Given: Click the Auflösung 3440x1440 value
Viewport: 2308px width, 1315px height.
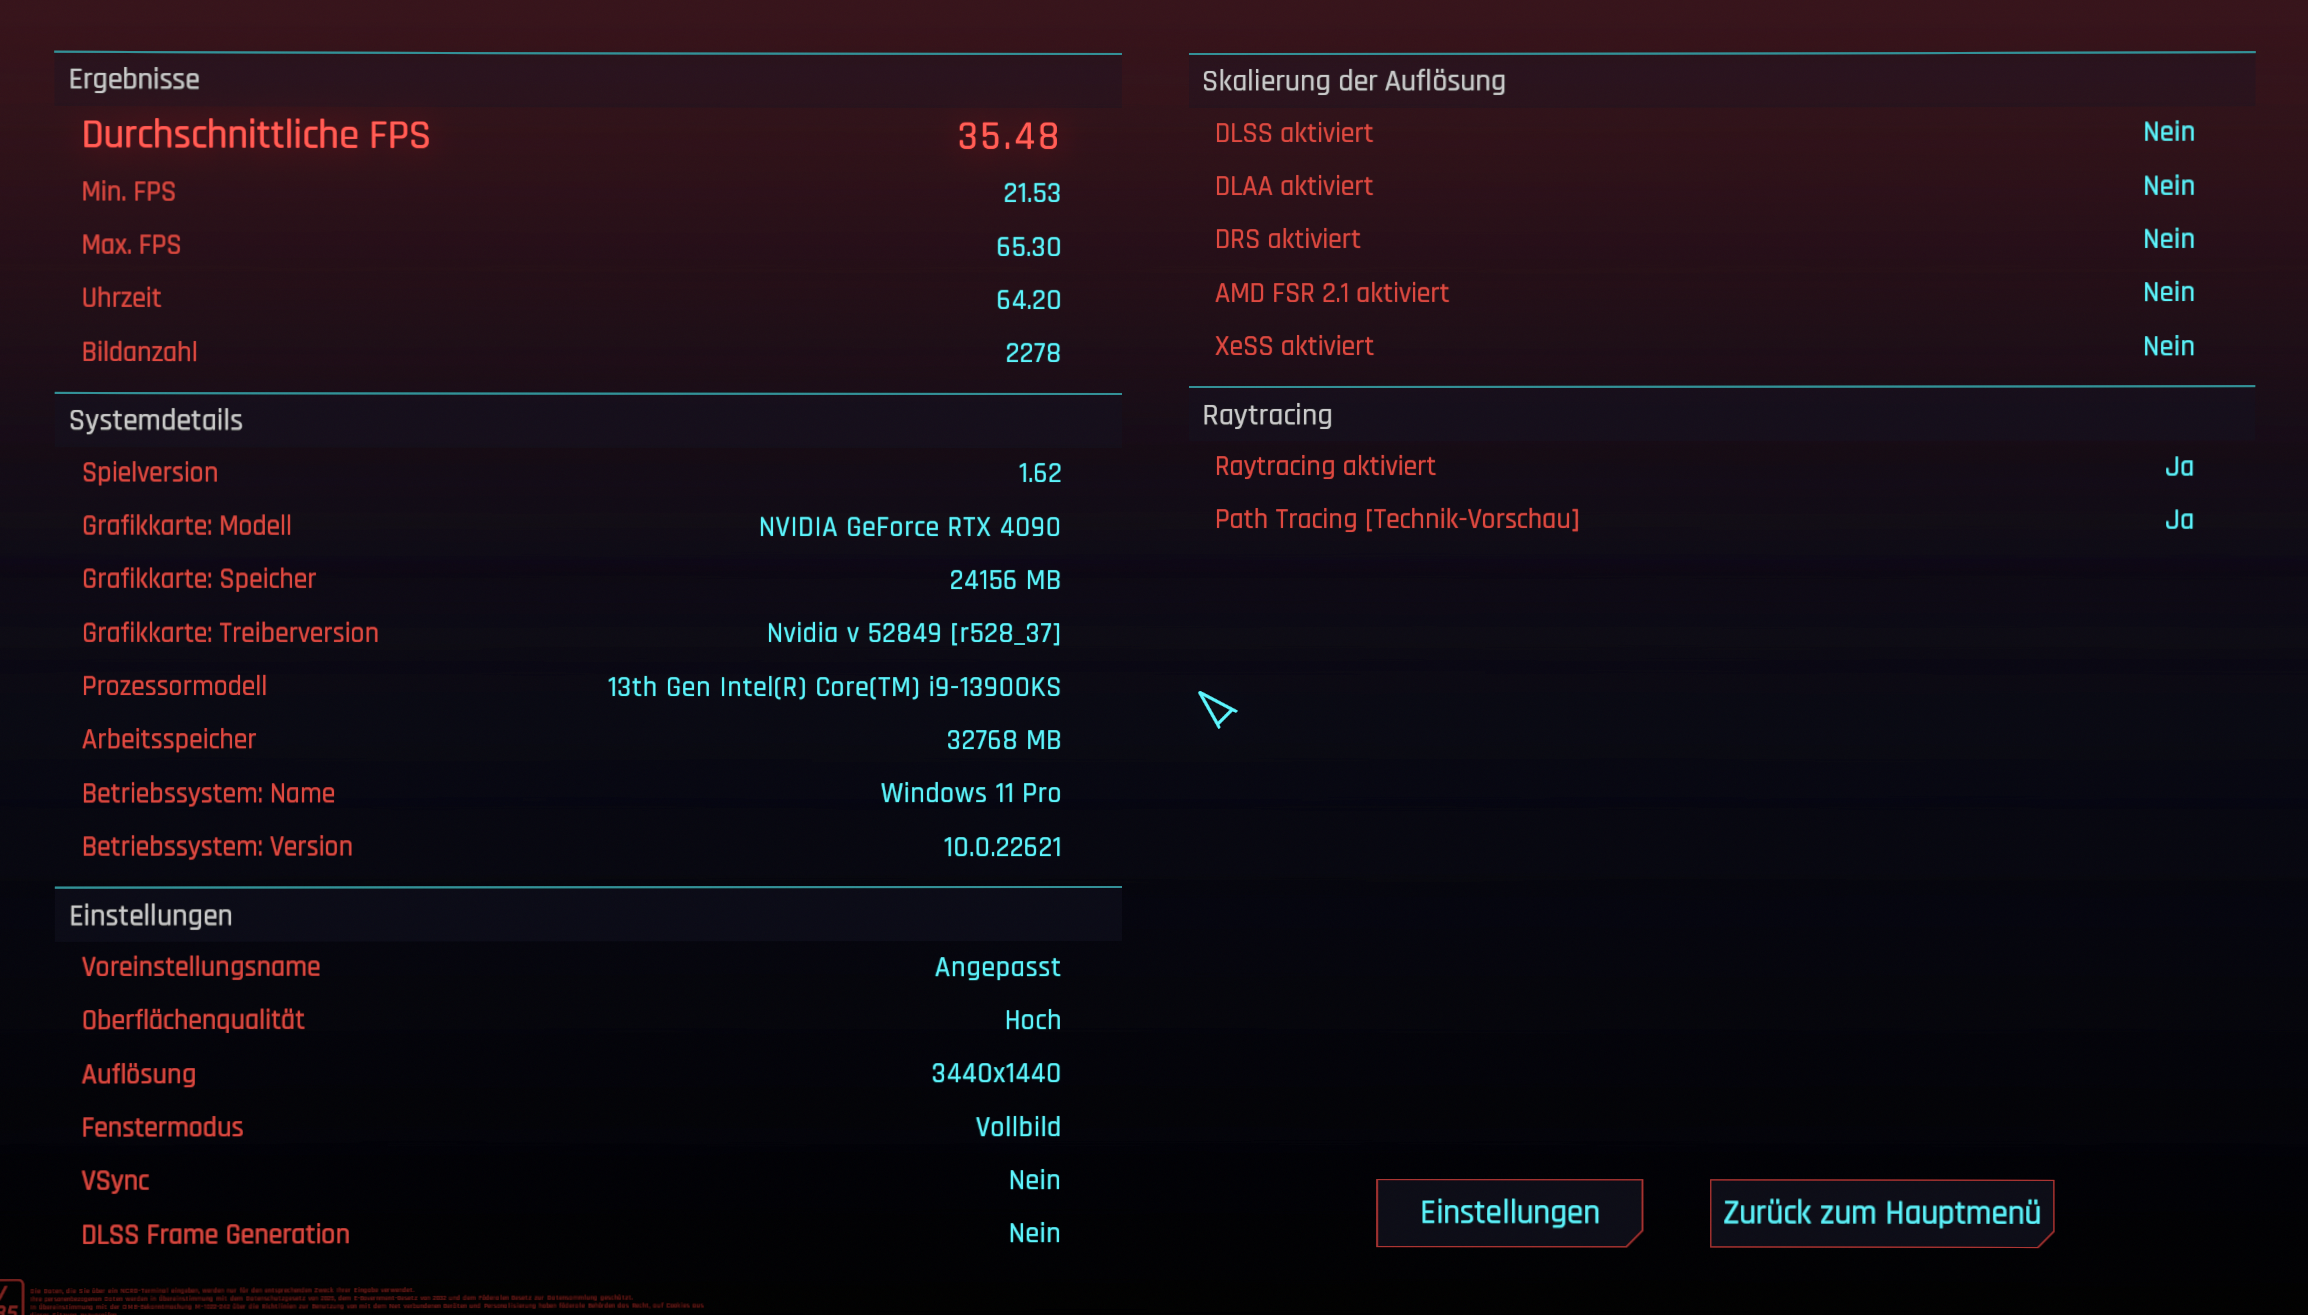Looking at the screenshot, I should point(995,1073).
